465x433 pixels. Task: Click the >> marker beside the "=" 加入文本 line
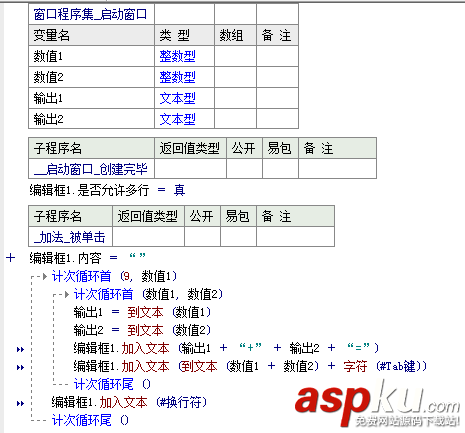(x=20, y=349)
